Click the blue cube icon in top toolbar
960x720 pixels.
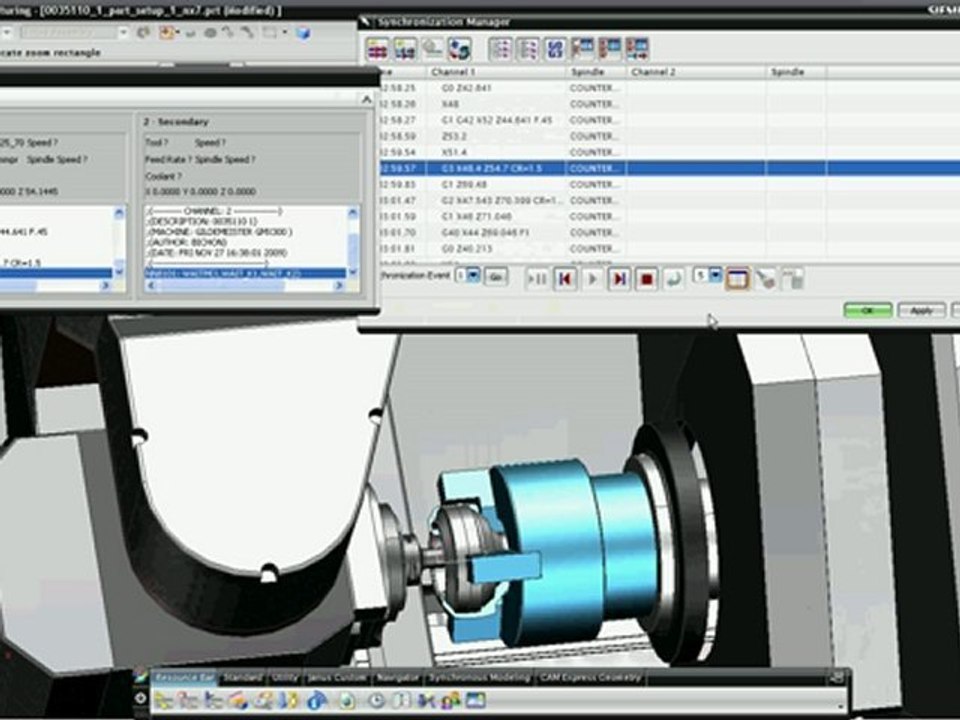[303, 32]
